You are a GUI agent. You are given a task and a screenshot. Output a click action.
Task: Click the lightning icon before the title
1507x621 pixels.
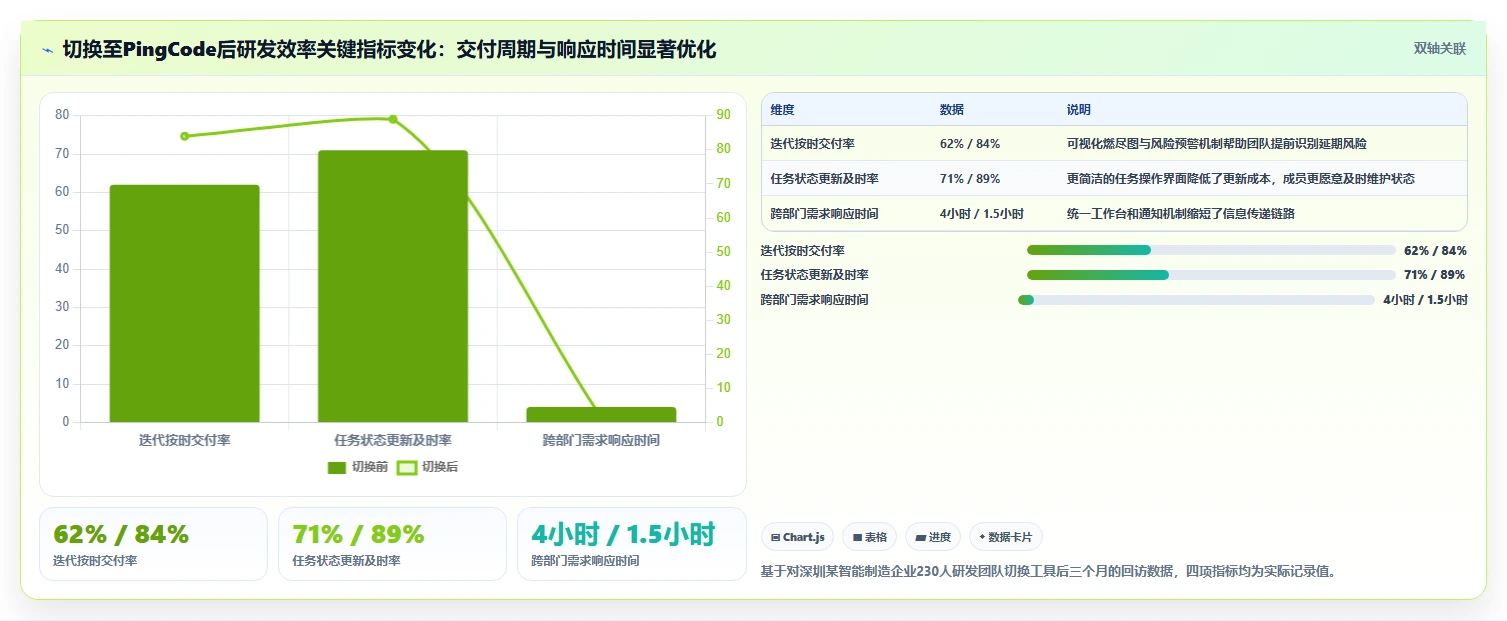click(x=48, y=50)
